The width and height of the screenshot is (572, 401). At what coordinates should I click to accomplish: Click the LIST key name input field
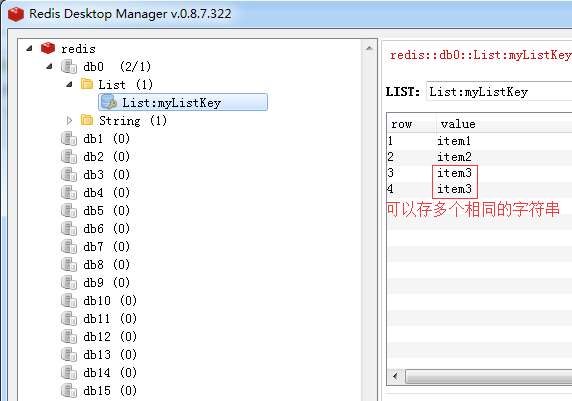pyautogui.click(x=499, y=91)
